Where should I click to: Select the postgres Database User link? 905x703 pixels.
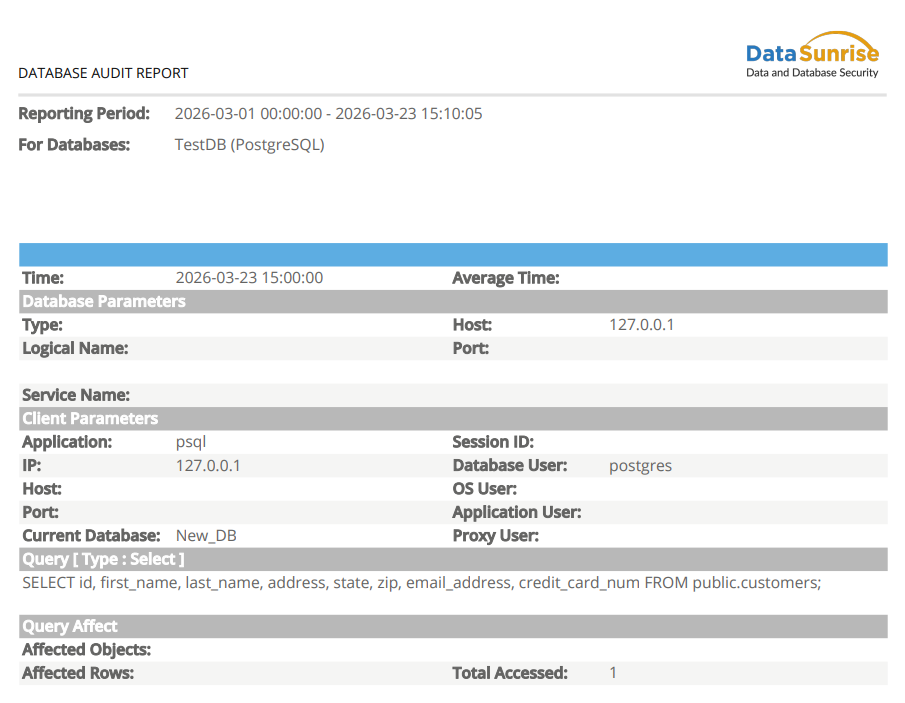640,465
